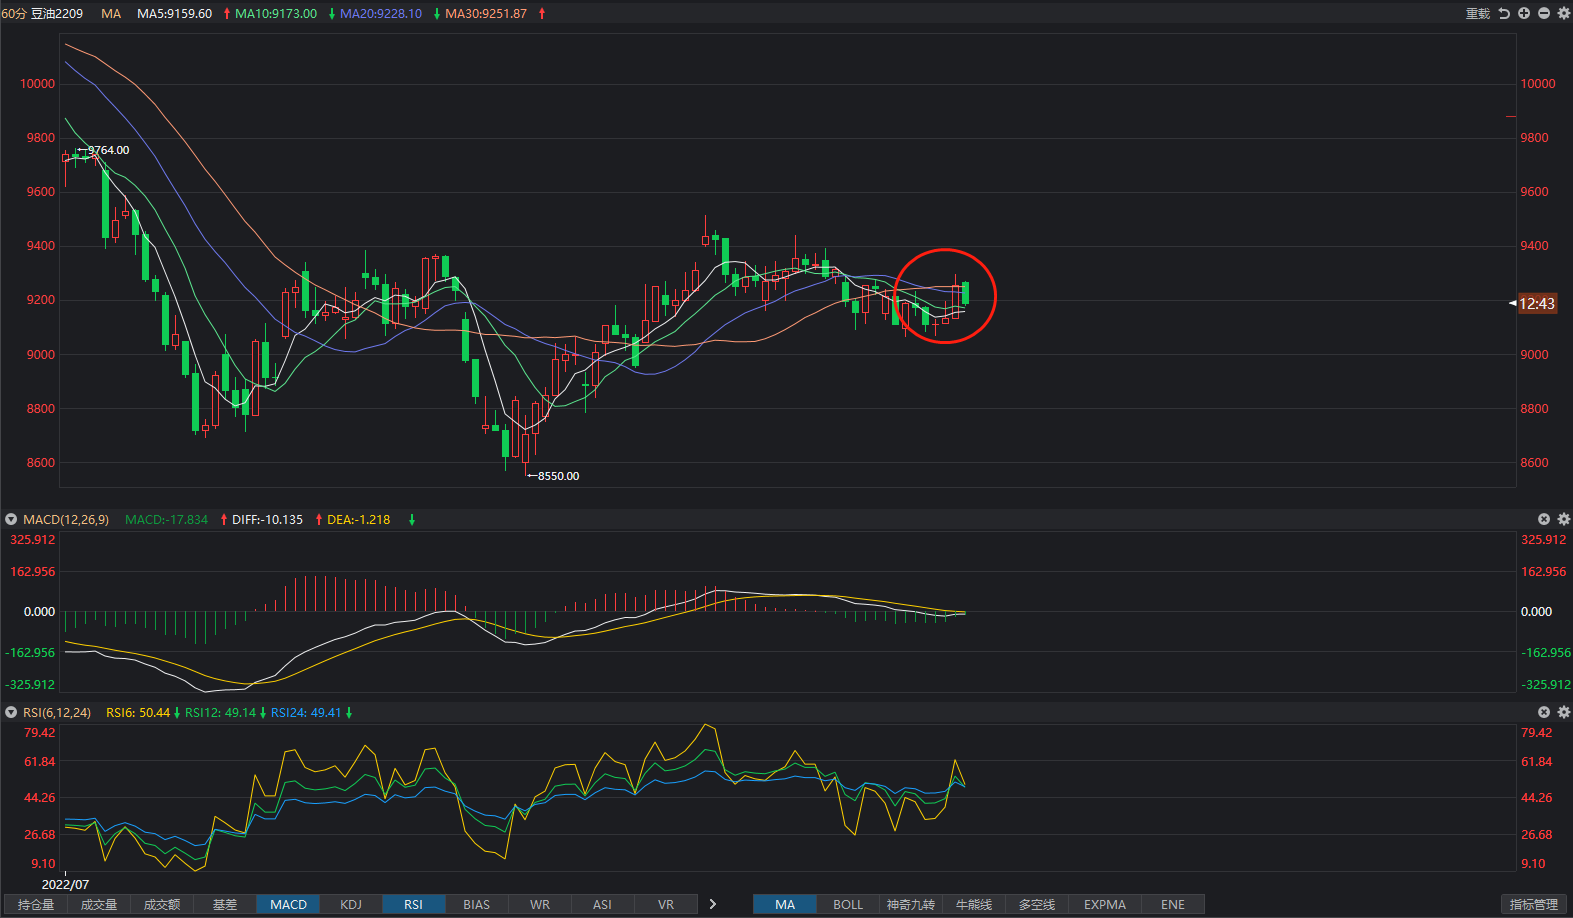Select the KDJ indicator tab
The height and width of the screenshot is (918, 1573).
pos(351,904)
